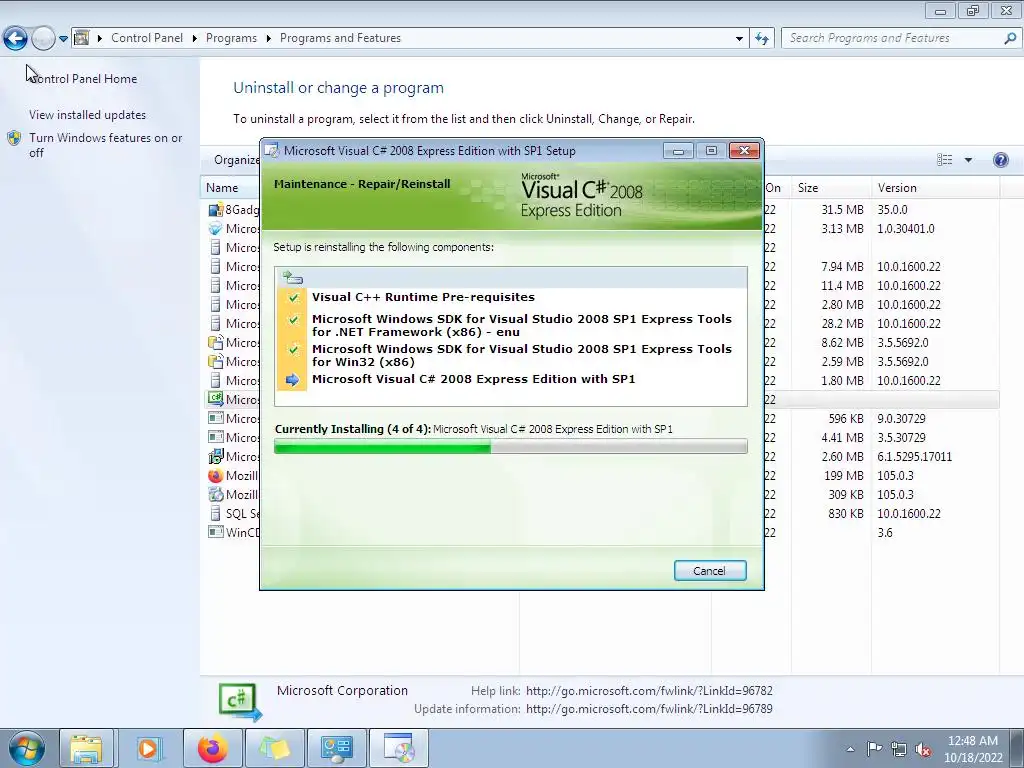Click the 199 MB size value
1024x768 pixels.
pyautogui.click(x=844, y=475)
